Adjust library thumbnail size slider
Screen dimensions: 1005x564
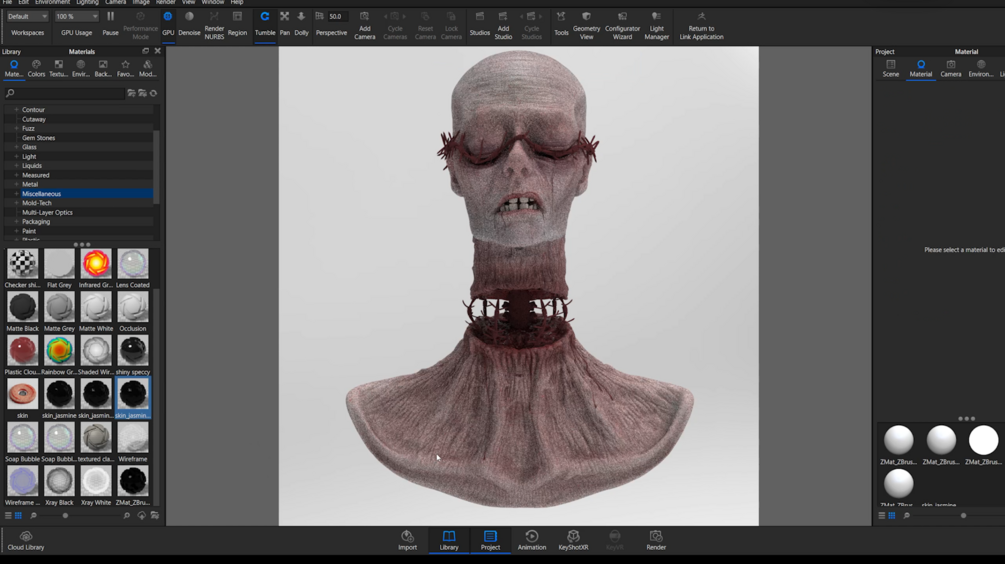65,515
